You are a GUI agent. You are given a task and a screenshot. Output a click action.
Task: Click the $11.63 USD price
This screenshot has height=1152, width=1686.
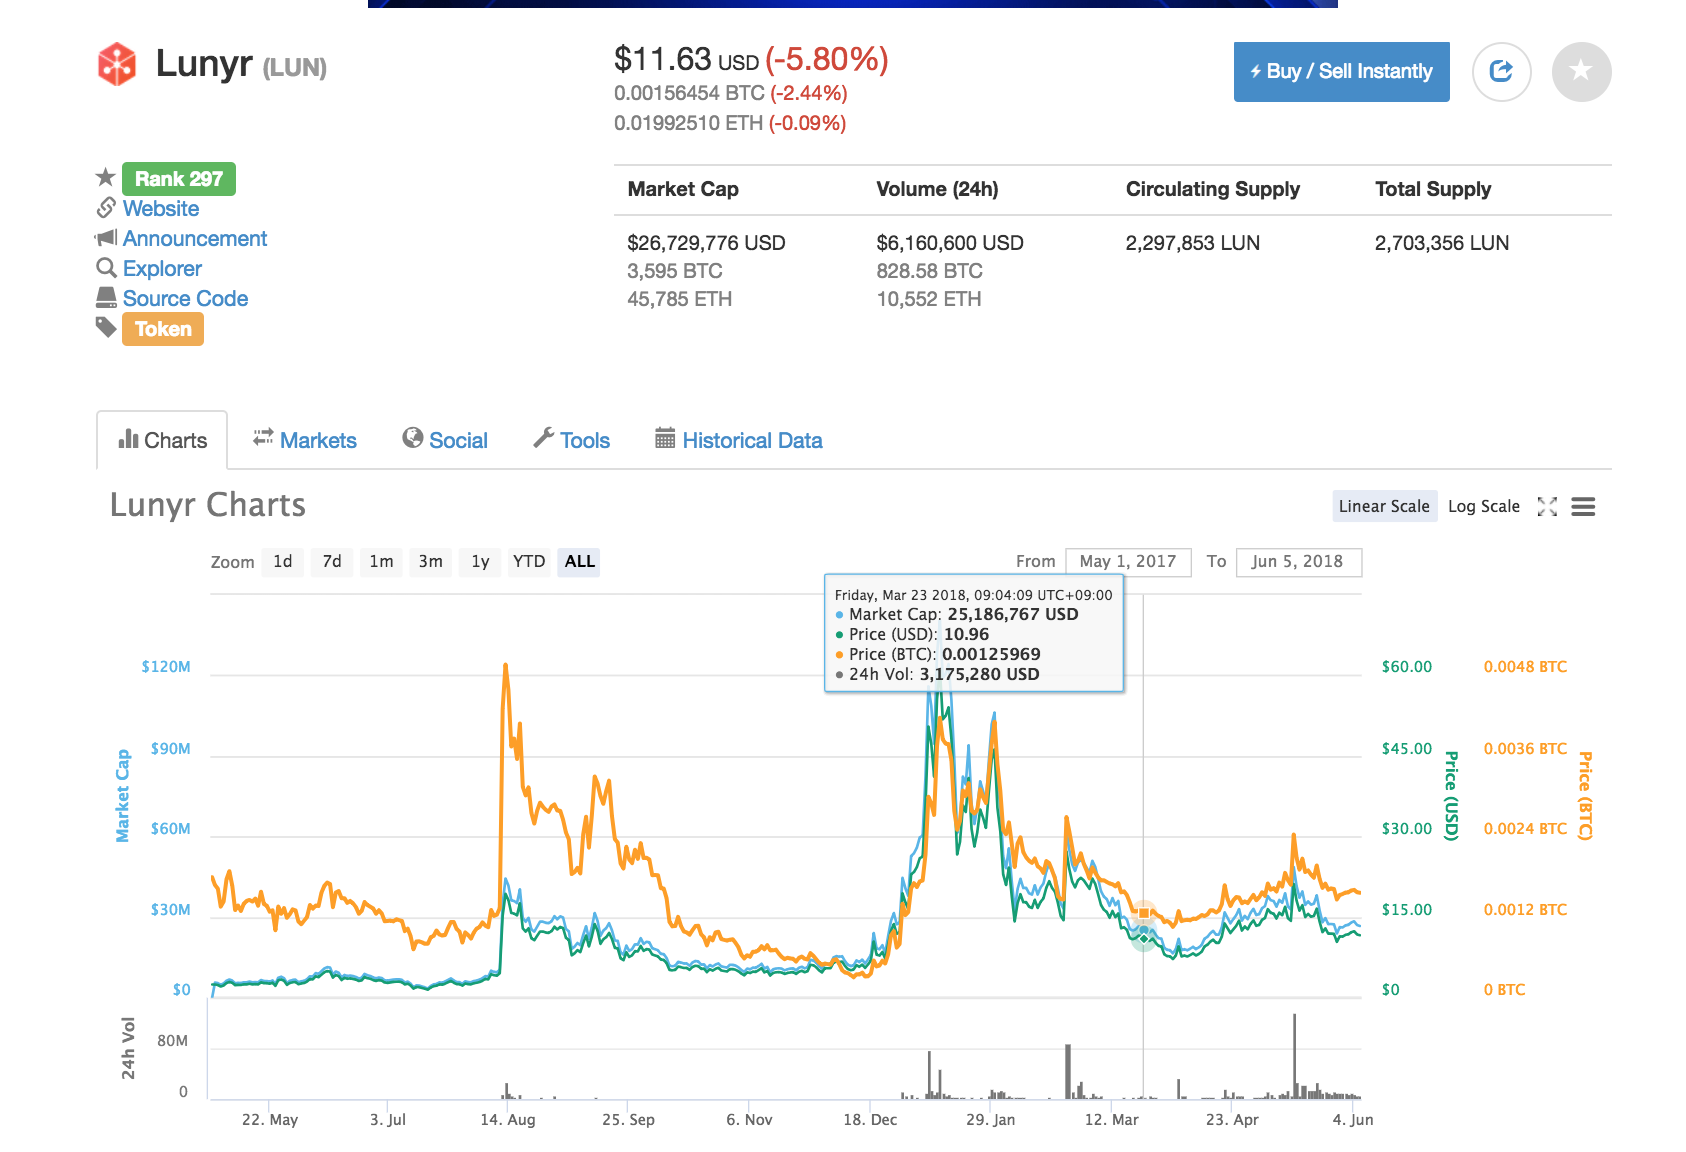coord(686,60)
